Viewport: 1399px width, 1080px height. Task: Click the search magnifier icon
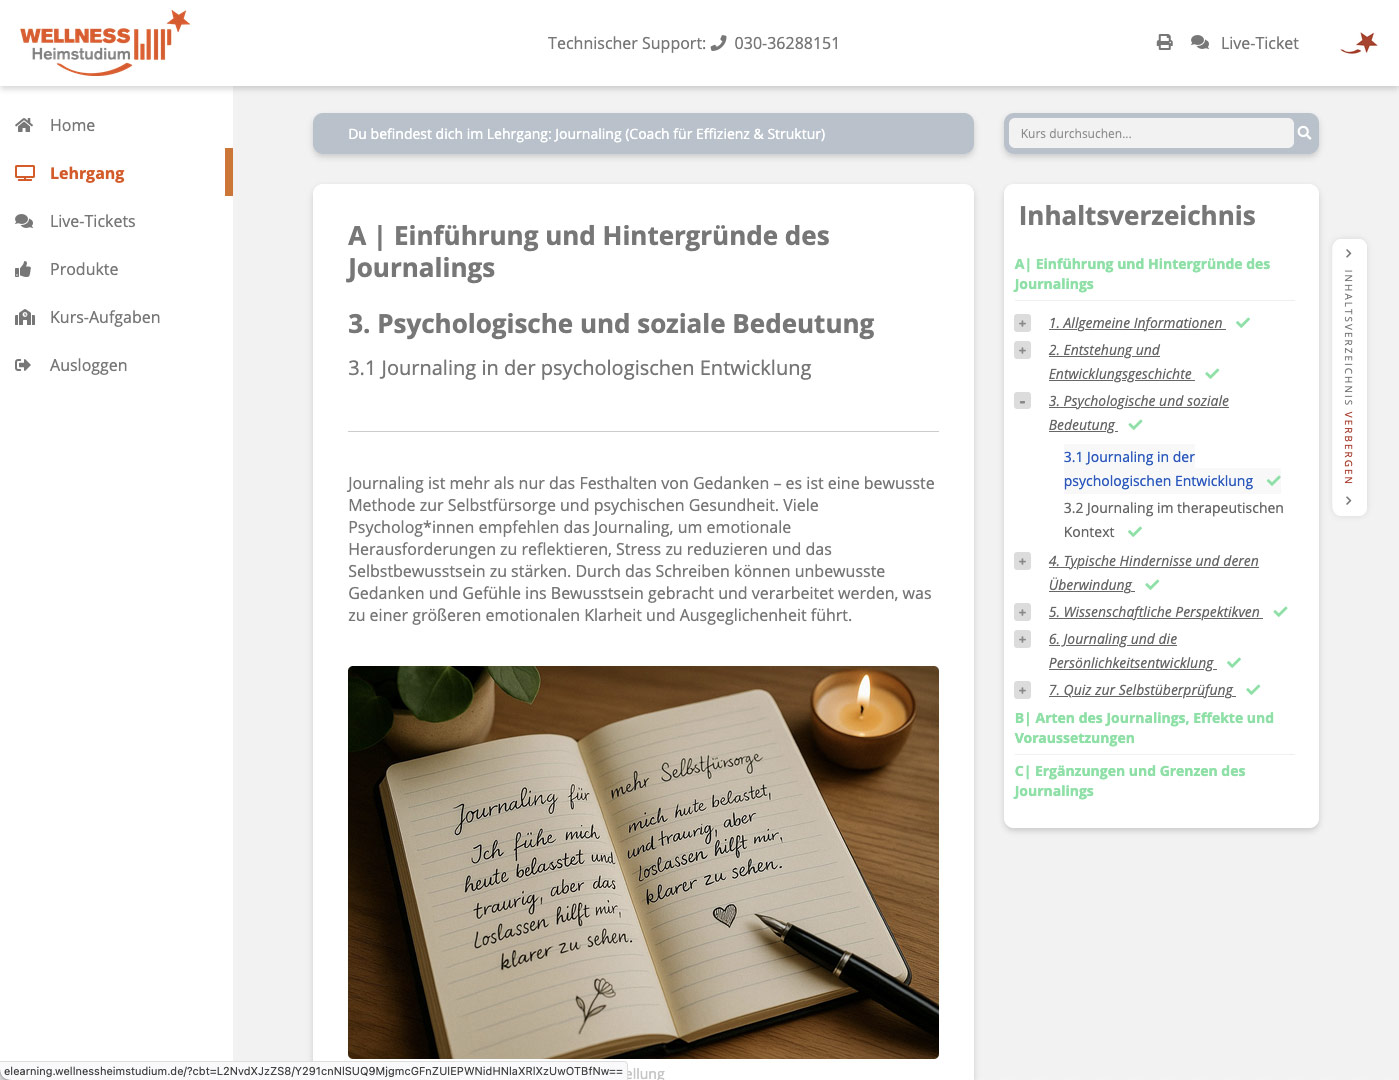1304,133
